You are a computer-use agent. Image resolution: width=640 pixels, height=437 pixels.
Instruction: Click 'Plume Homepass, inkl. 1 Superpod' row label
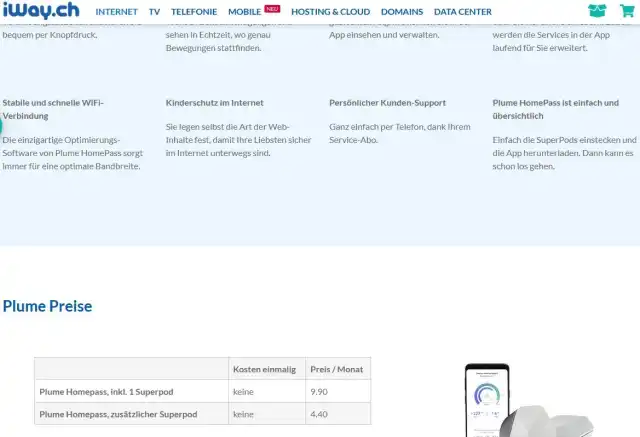click(106, 392)
